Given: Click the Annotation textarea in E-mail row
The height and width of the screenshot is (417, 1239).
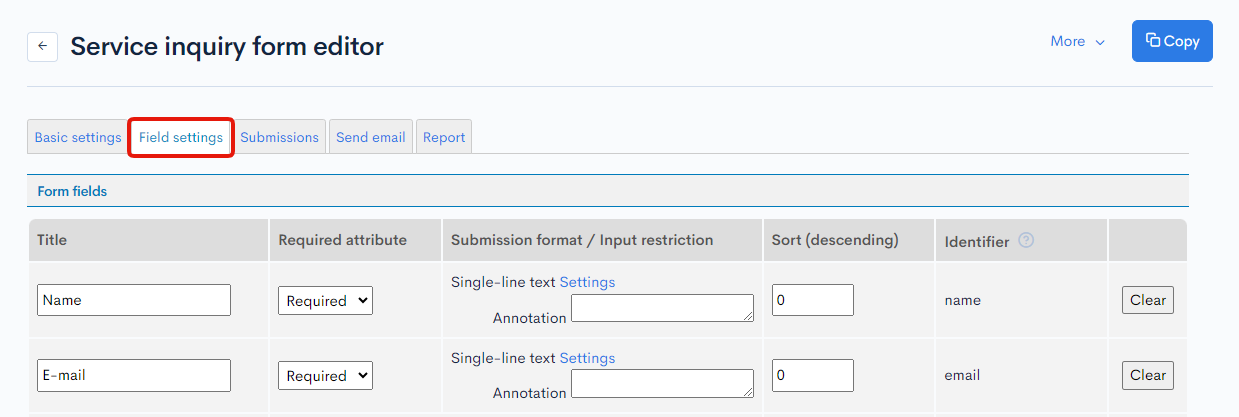Looking at the screenshot, I should [x=662, y=384].
